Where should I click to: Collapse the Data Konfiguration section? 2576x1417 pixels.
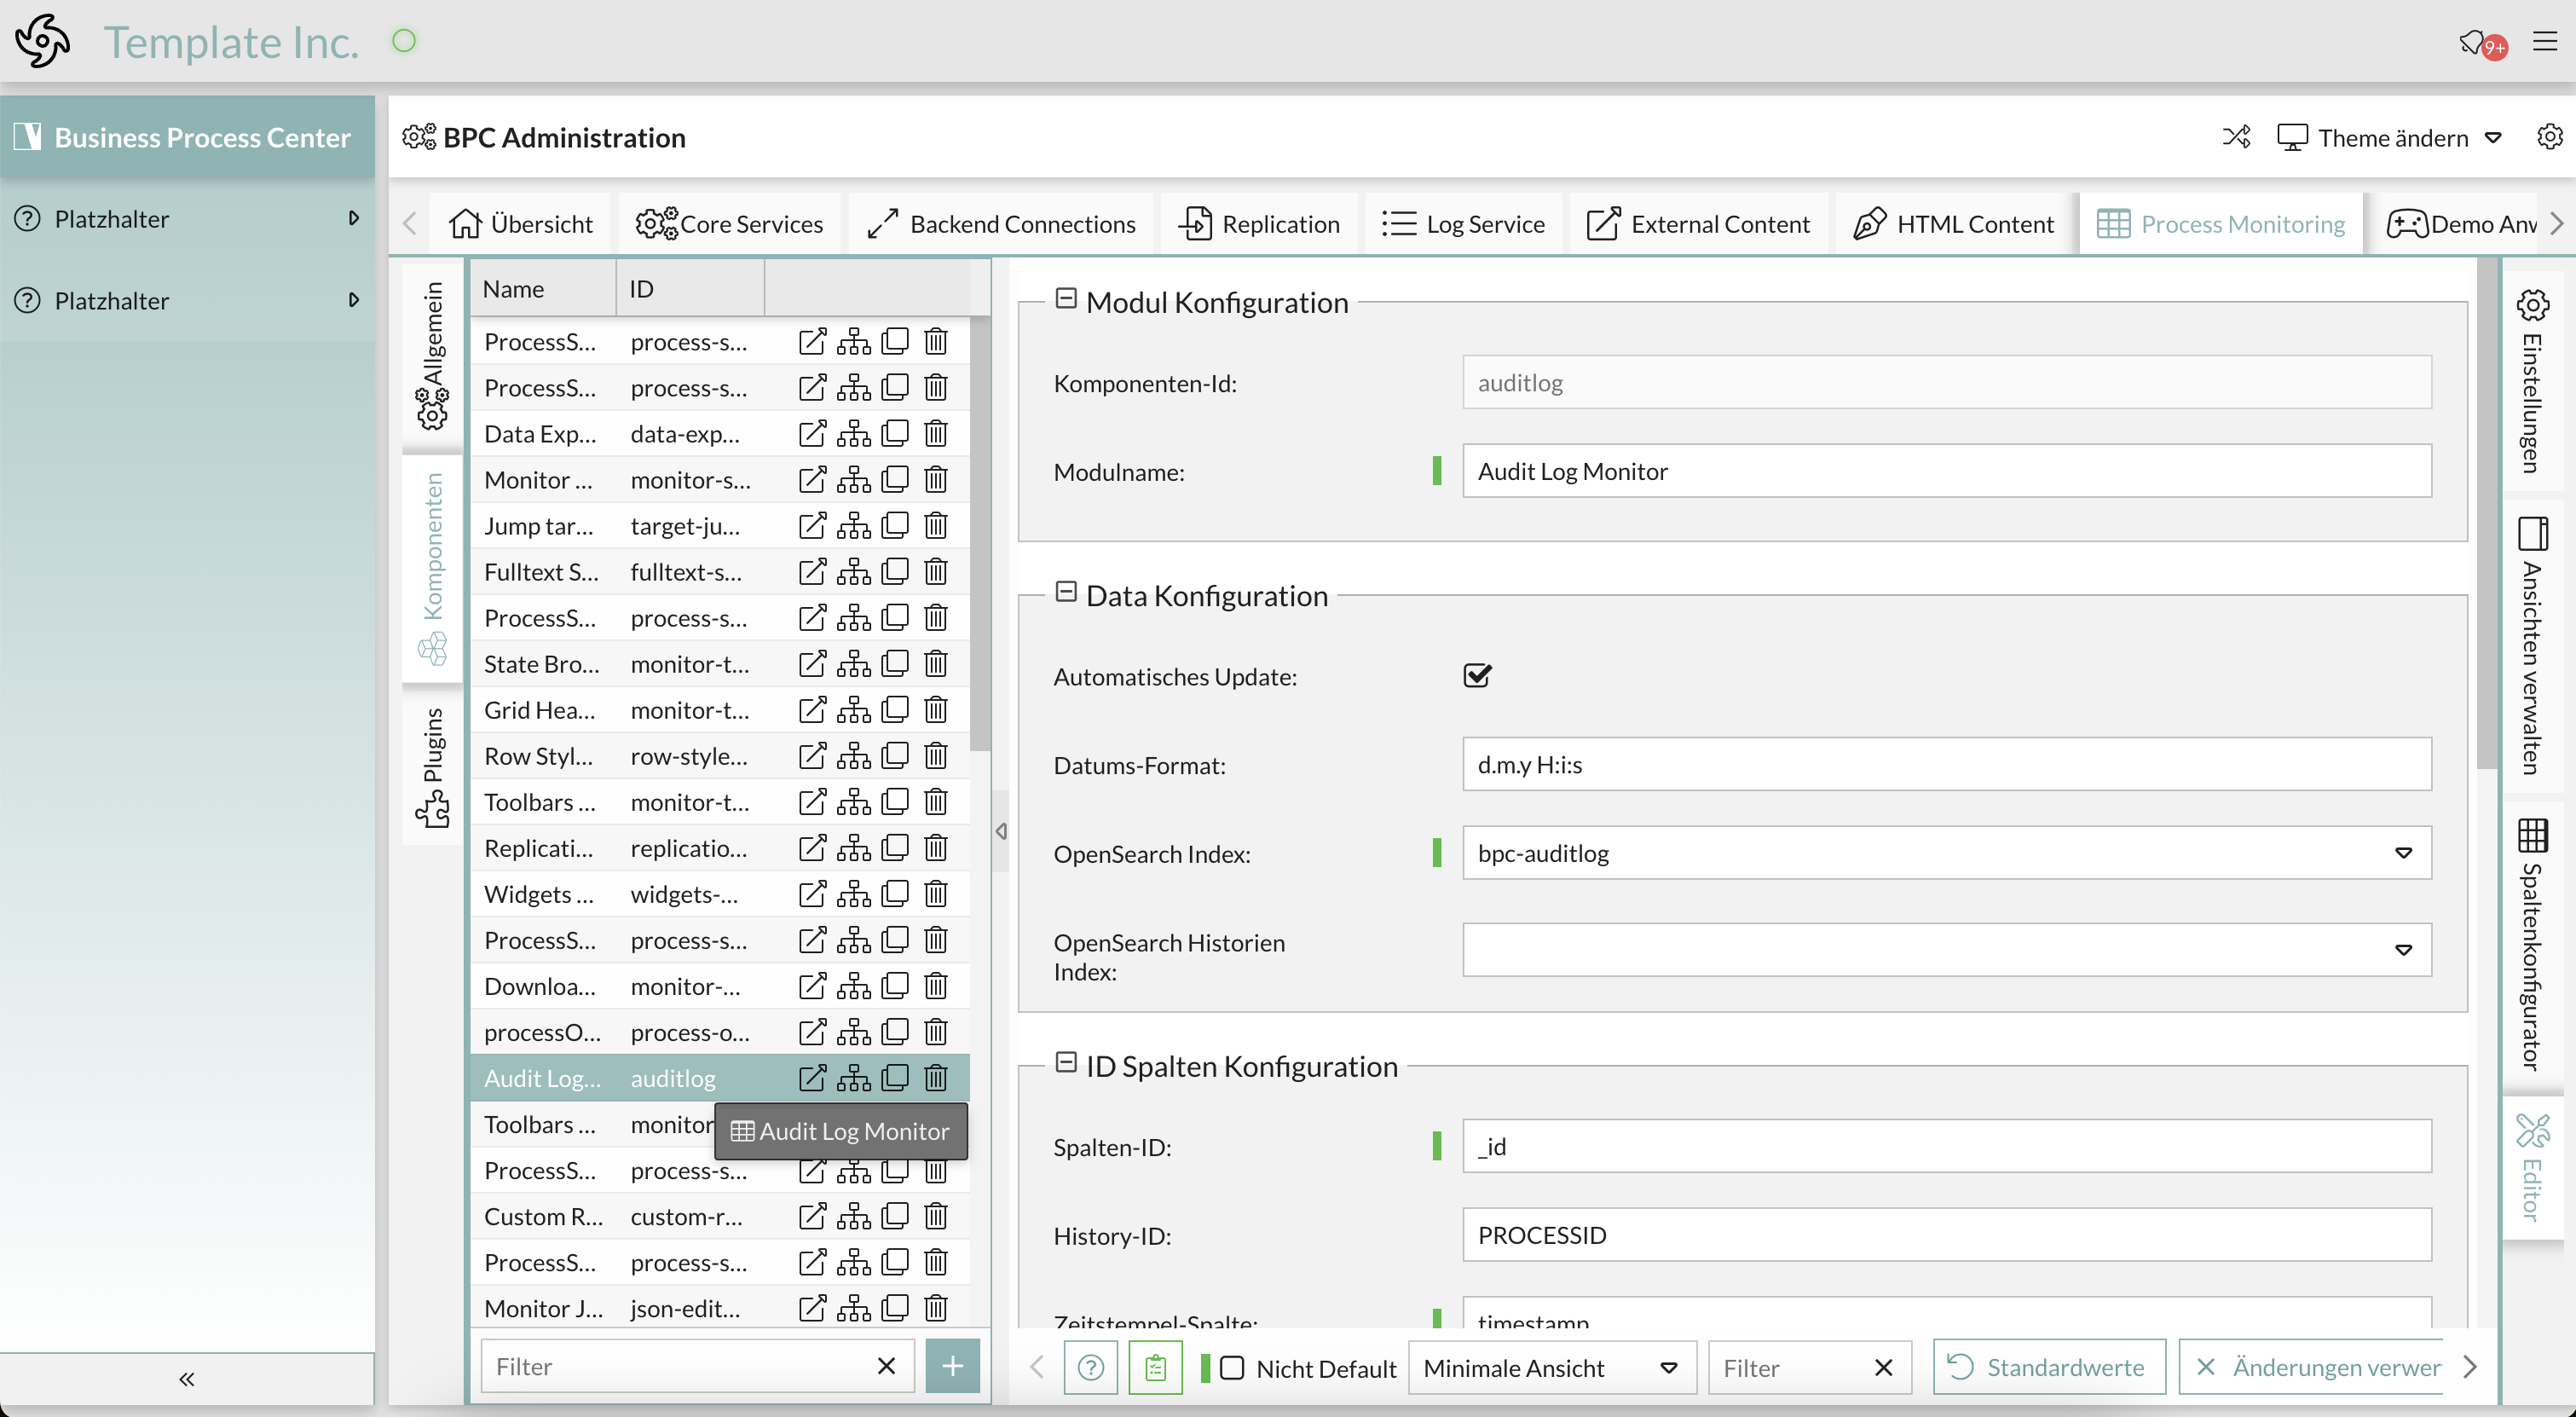point(1066,590)
